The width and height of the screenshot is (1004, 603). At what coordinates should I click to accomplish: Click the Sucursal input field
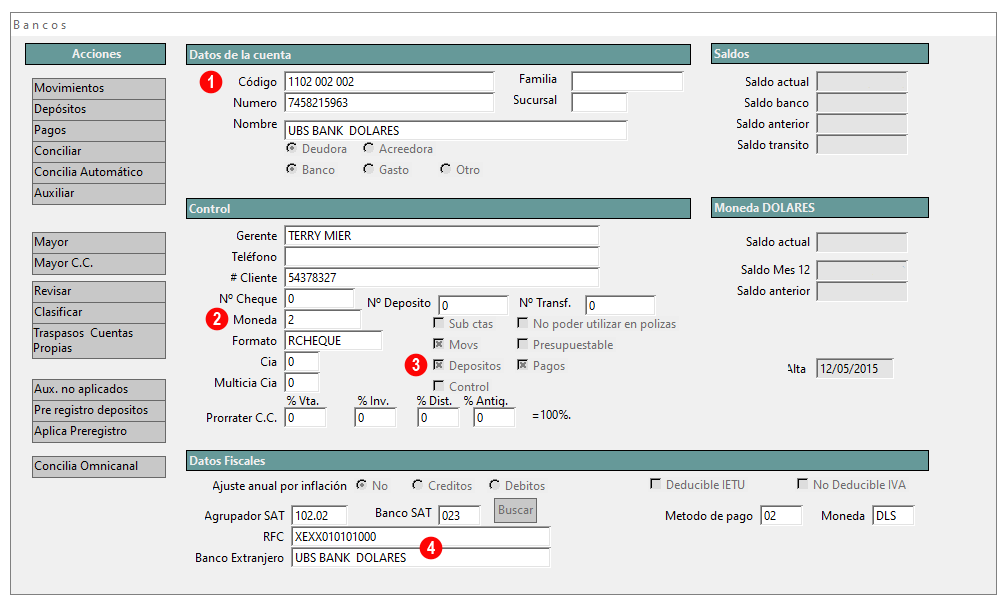click(x=599, y=102)
